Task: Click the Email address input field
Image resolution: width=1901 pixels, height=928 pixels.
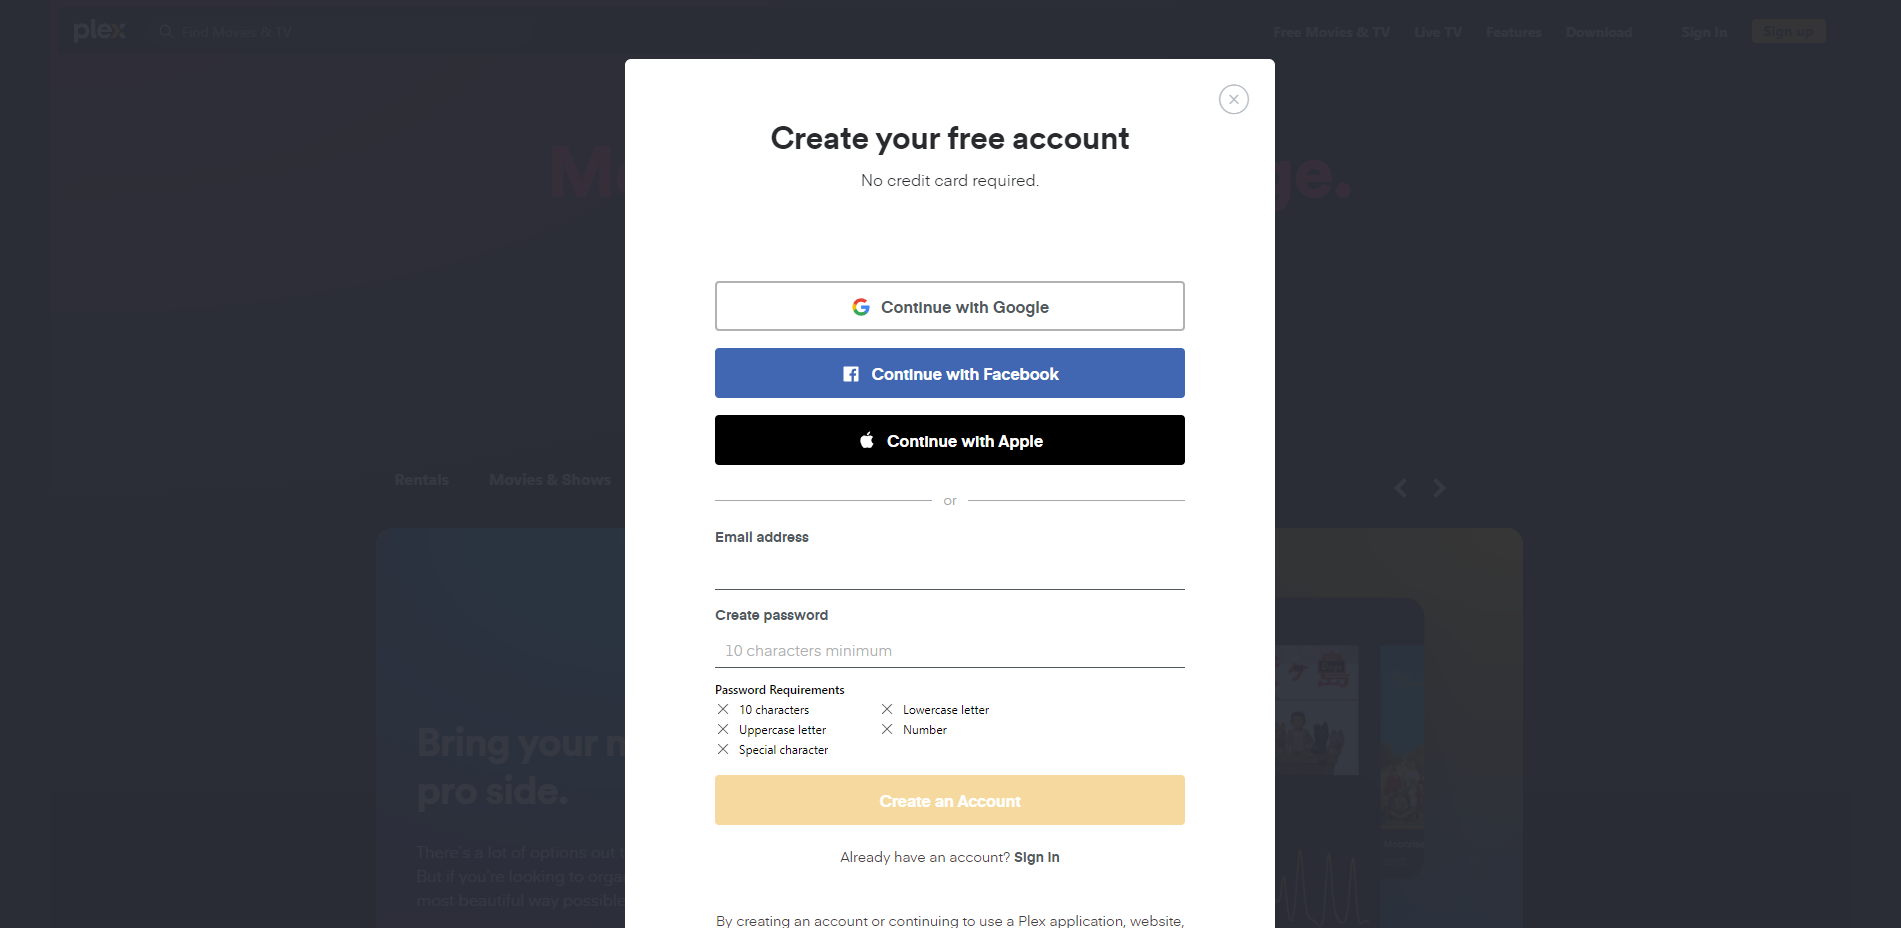Action: (949, 572)
